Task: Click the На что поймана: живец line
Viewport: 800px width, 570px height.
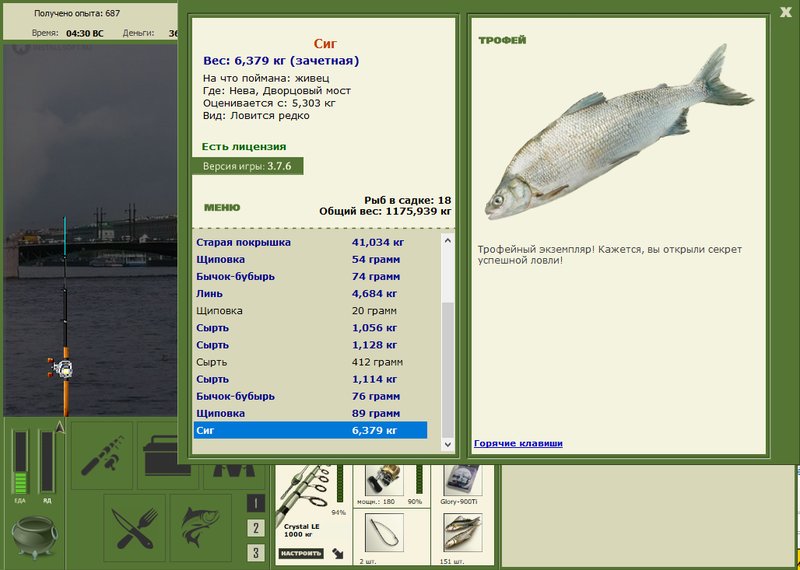Action: tap(266, 78)
